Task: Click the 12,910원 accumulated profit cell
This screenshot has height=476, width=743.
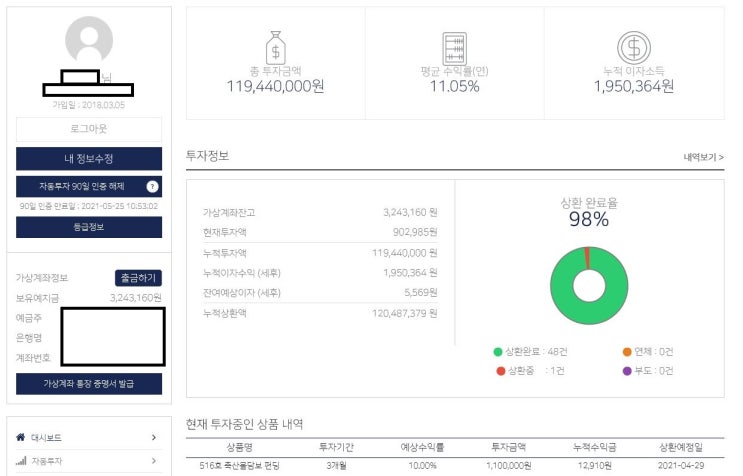Action: point(594,466)
